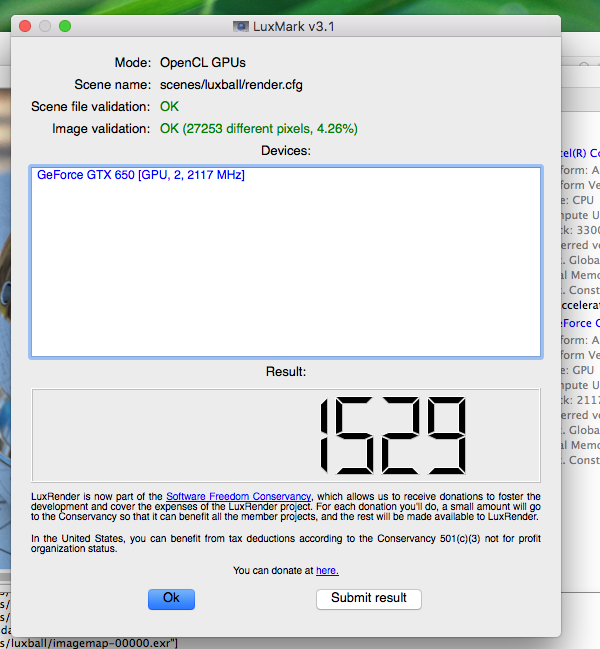Image resolution: width=600 pixels, height=649 pixels.
Task: Click the 1529 result LCD display
Action: [x=286, y=435]
